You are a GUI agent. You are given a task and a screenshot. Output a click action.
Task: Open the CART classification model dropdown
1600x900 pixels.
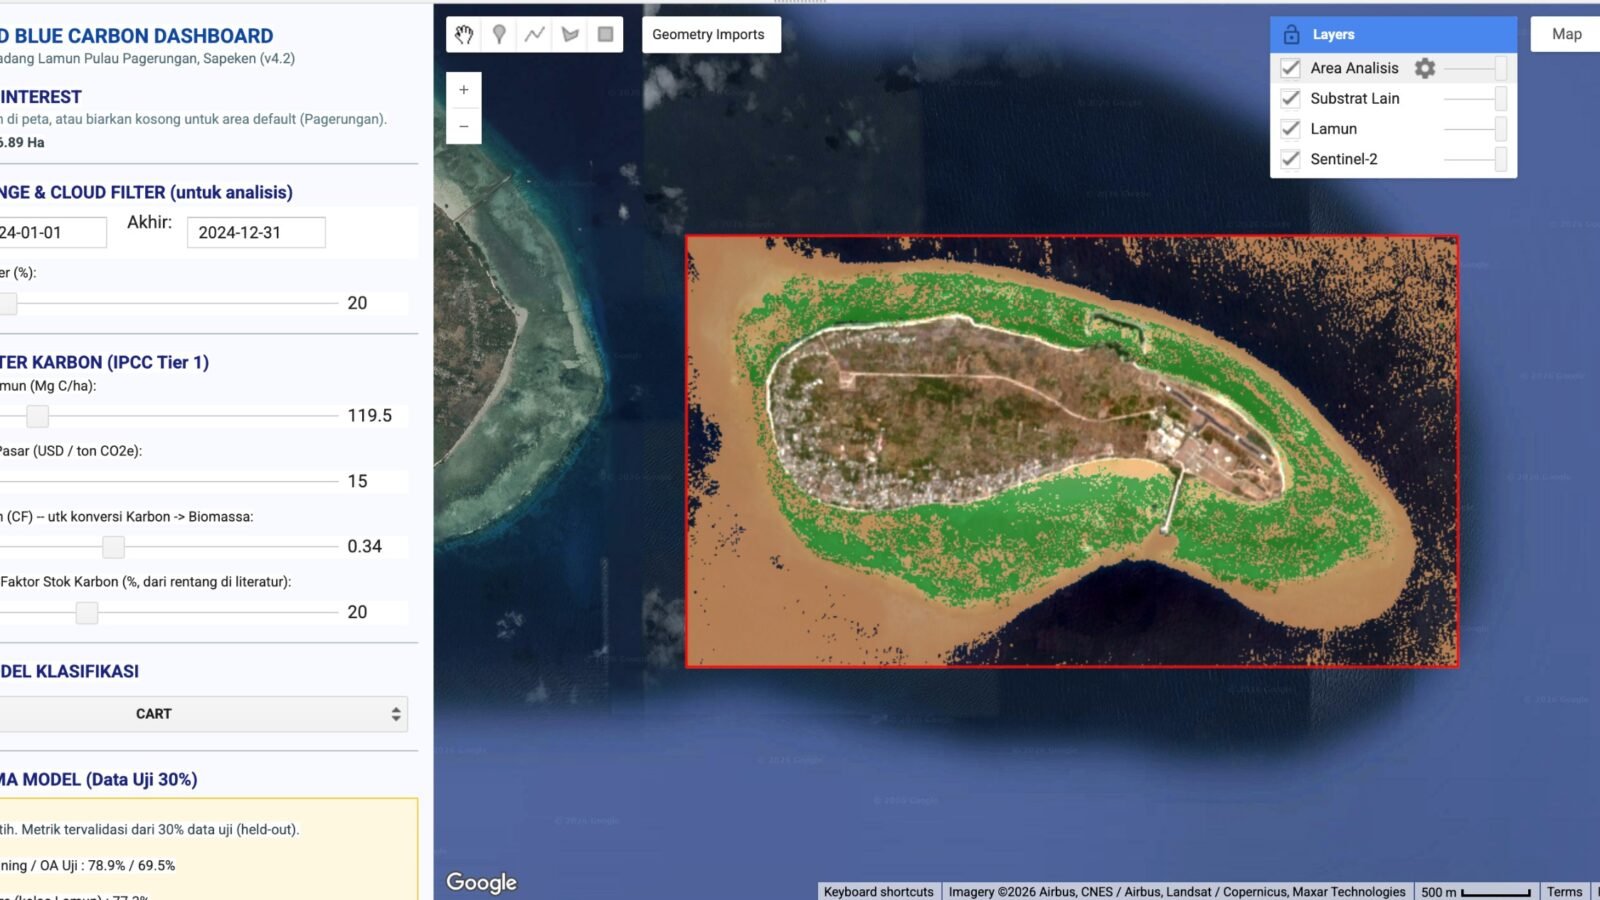[203, 714]
